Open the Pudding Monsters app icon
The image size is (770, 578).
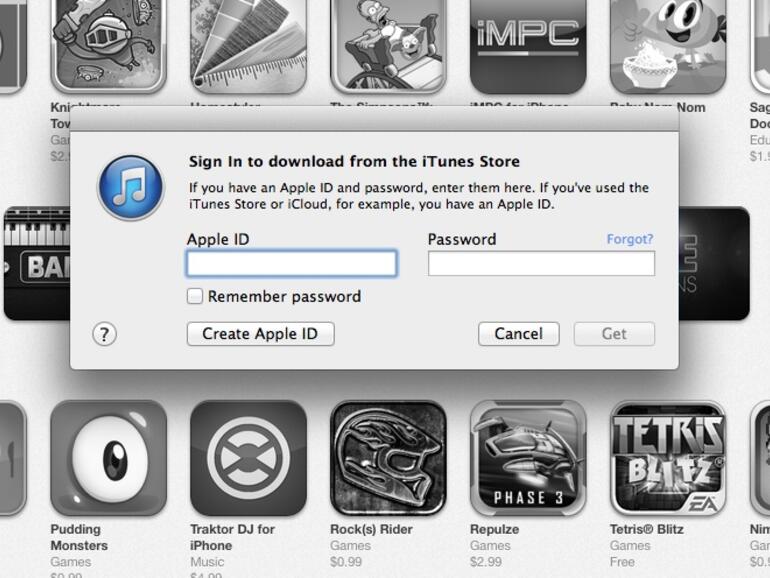point(109,458)
